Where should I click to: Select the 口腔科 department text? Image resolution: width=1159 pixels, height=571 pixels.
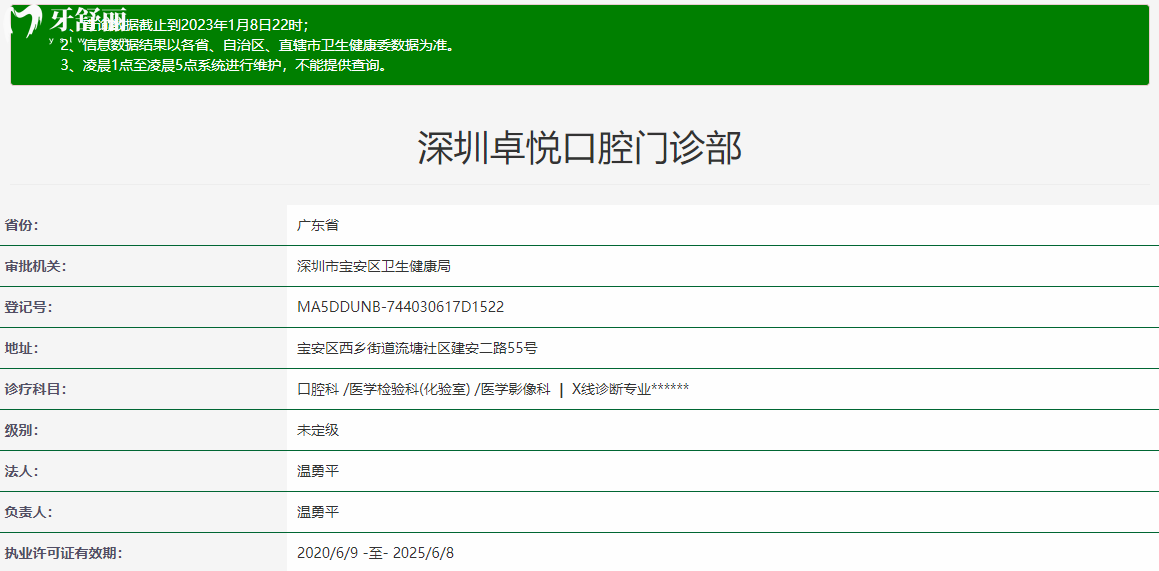[318, 389]
